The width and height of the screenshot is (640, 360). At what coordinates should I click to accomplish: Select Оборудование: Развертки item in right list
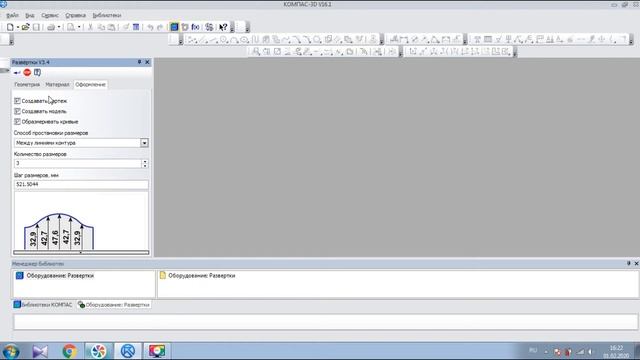point(201,276)
